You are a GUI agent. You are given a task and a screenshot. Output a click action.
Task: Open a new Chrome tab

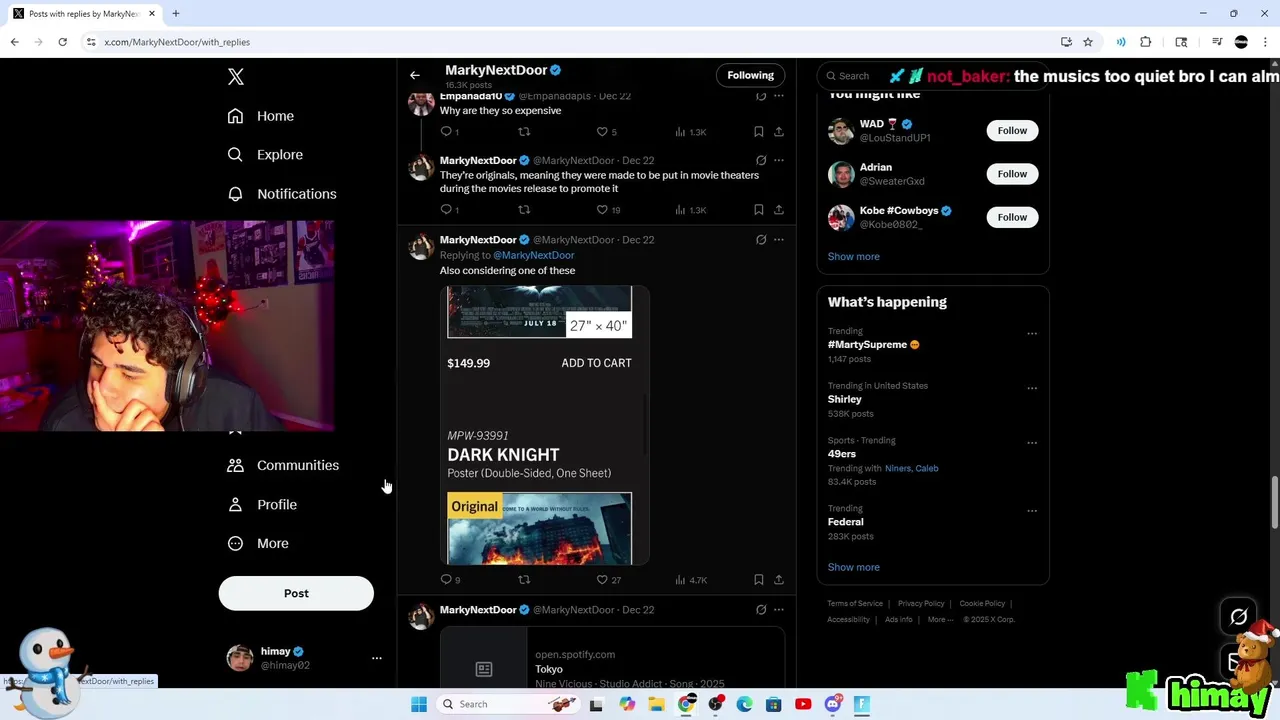tap(175, 14)
